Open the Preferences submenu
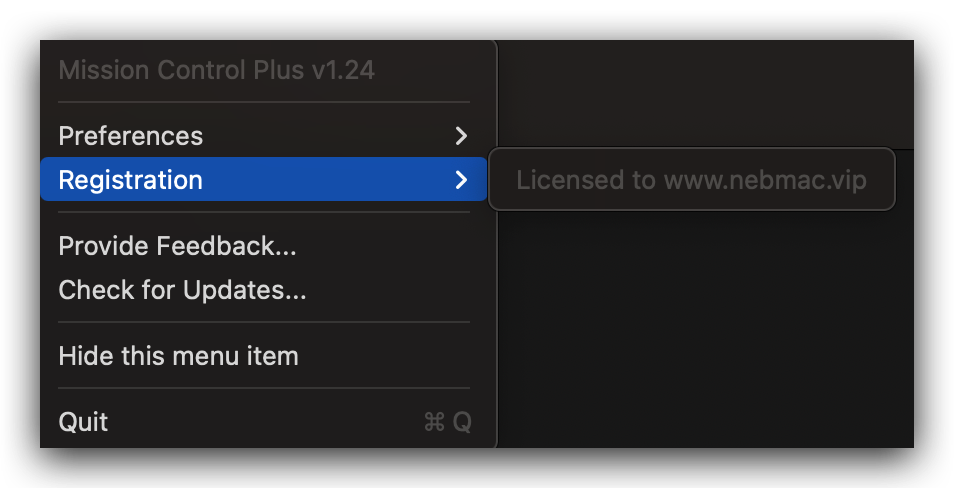The height and width of the screenshot is (488, 954). [131, 136]
